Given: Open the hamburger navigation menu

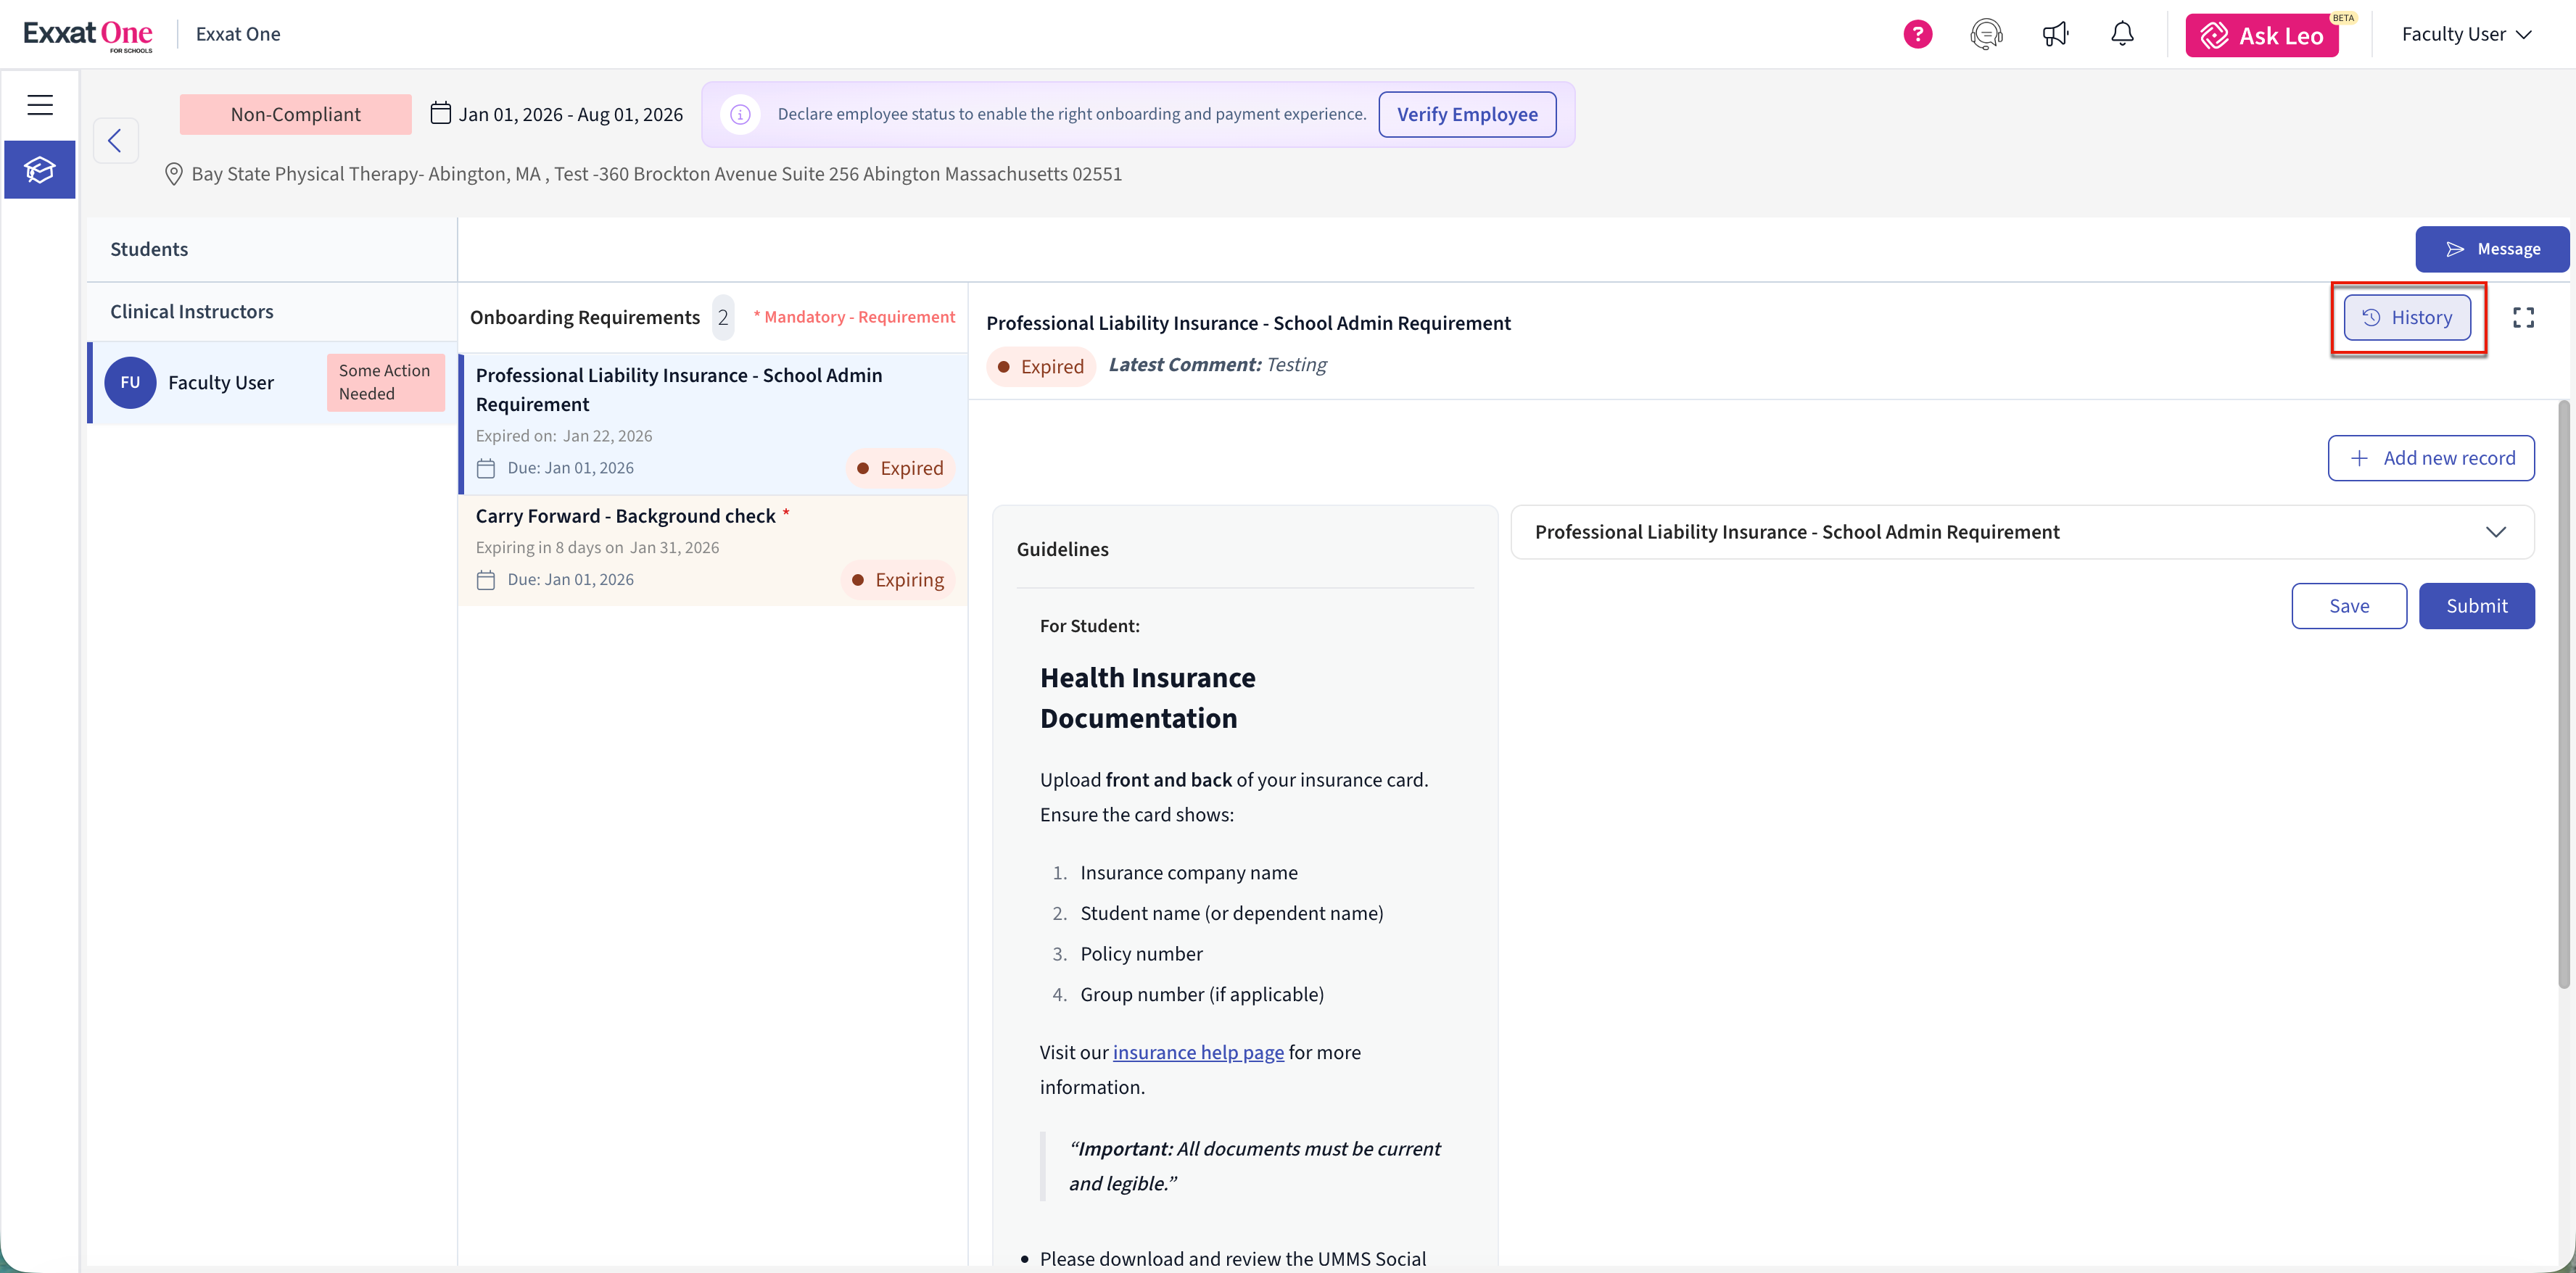Looking at the screenshot, I should [40, 105].
